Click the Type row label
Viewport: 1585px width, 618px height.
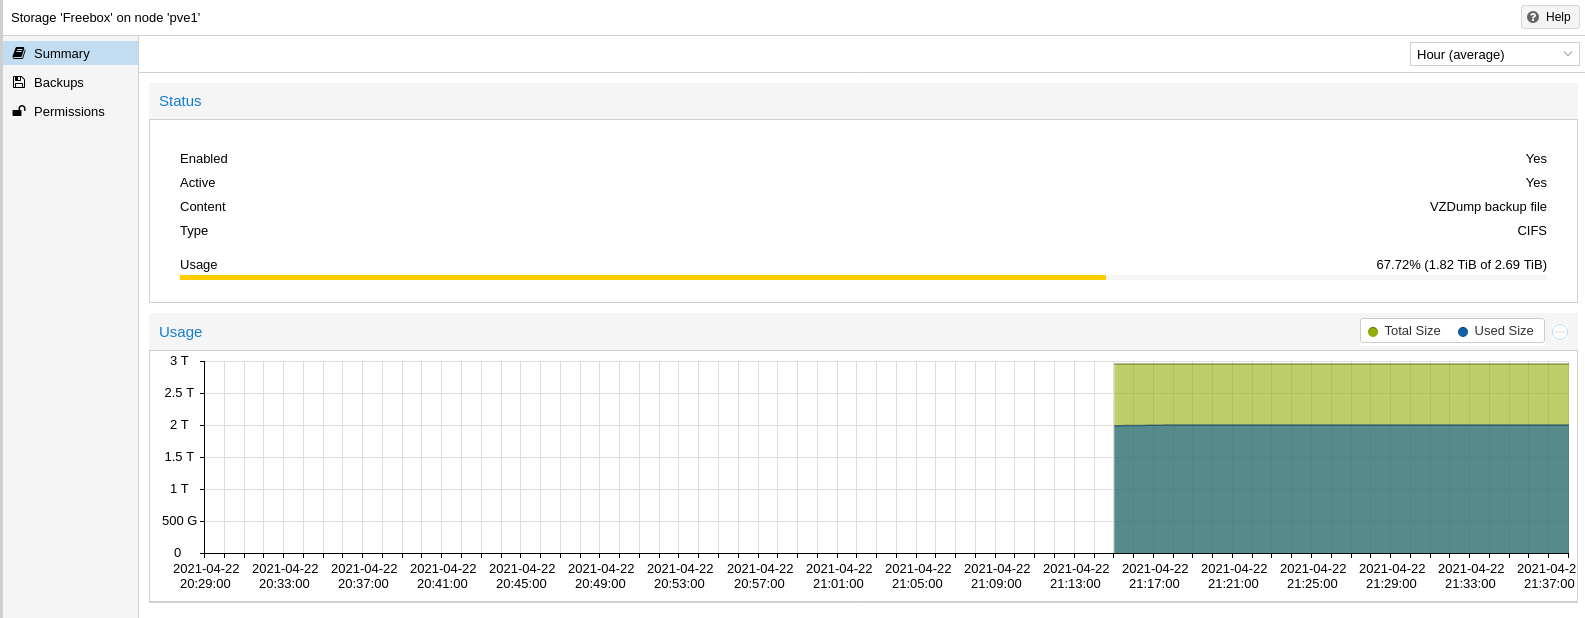(x=194, y=230)
